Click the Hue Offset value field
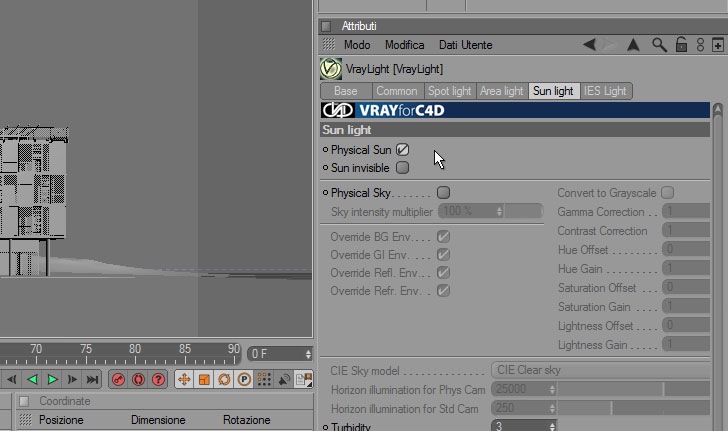Viewport: 728px width, 431px height. point(686,249)
